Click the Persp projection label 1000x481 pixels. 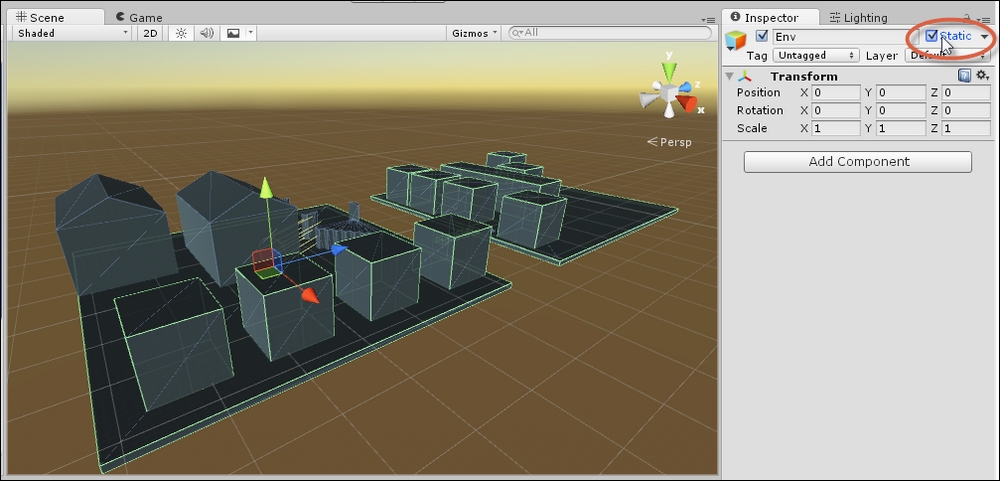coord(675,142)
